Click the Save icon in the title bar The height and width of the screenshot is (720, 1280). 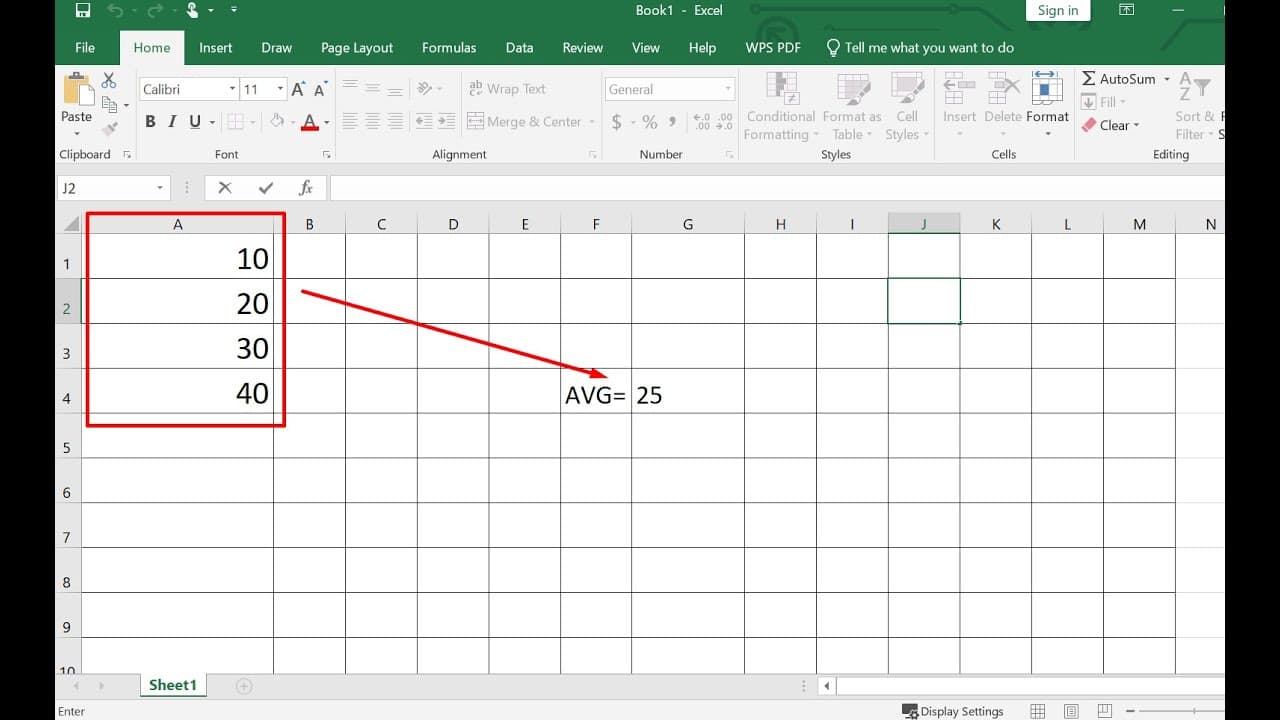pos(83,11)
